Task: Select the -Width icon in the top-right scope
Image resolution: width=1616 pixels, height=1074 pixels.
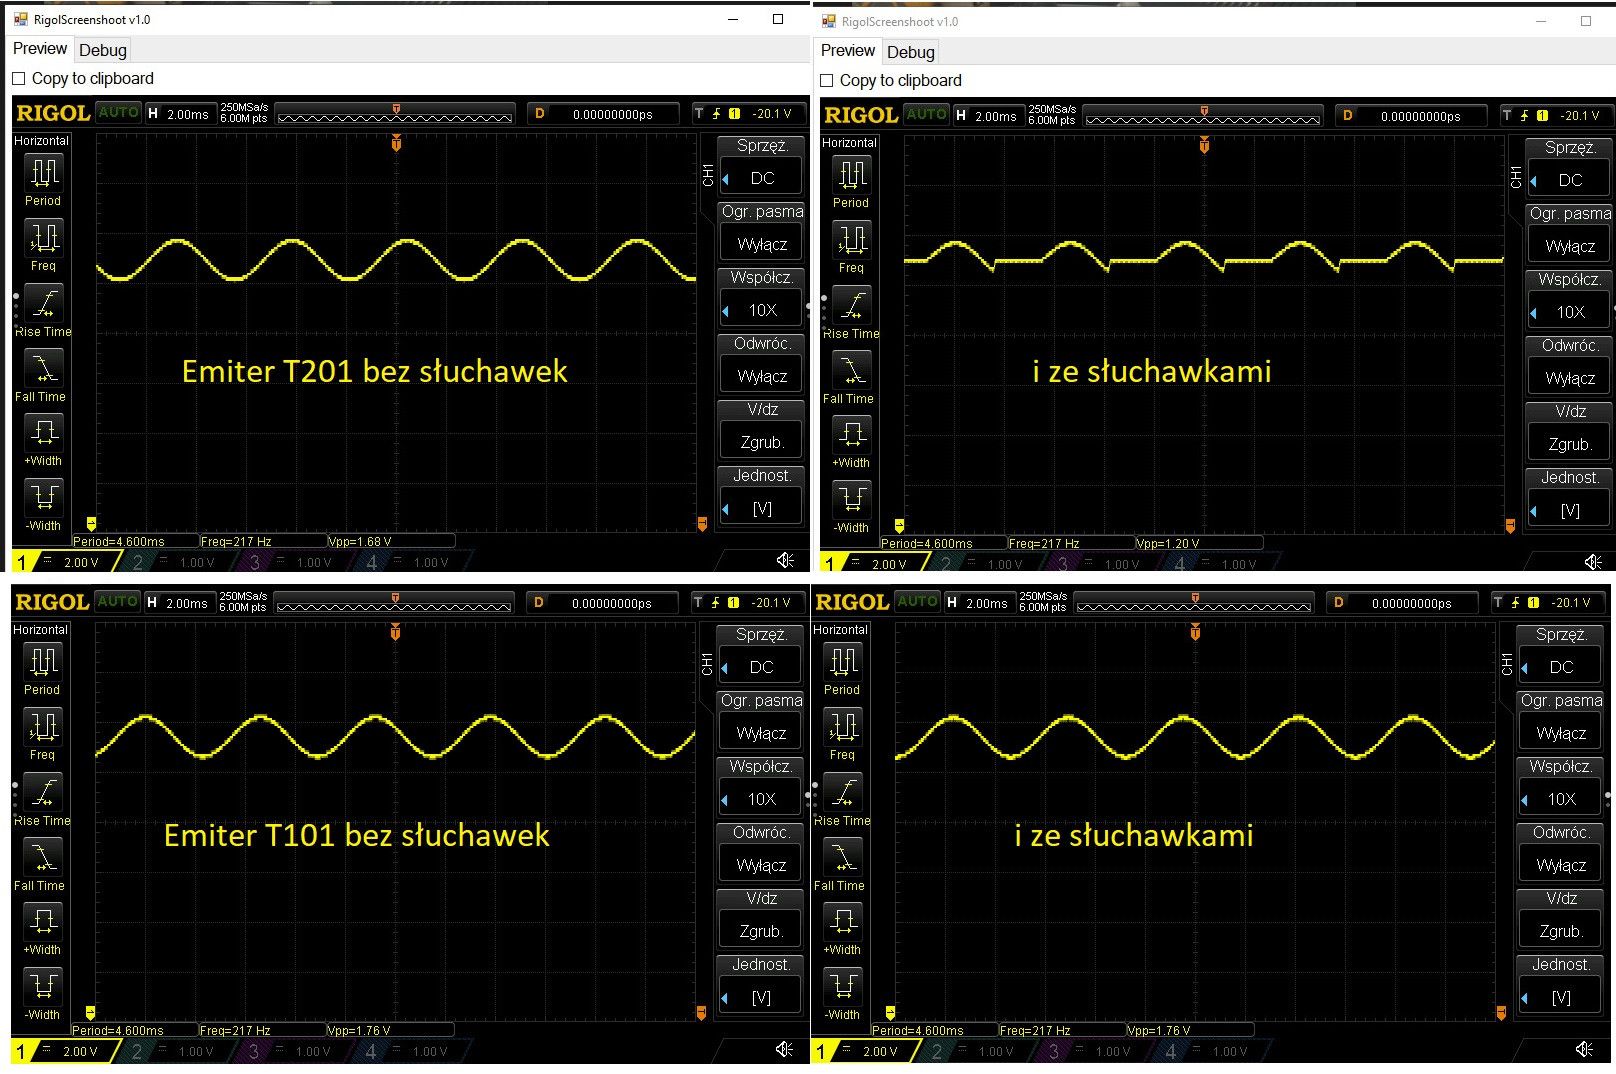Action: [x=851, y=499]
